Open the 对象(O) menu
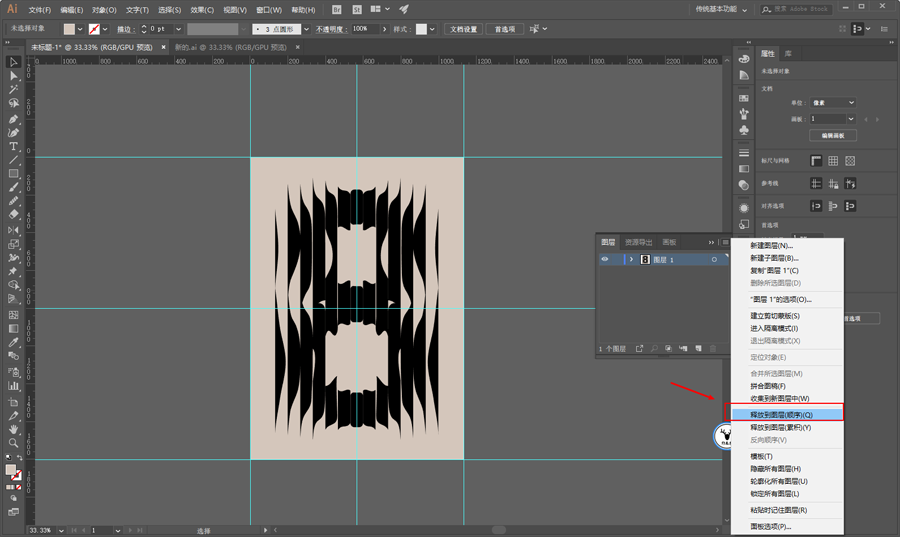The width and height of the screenshot is (900, 537). (104, 10)
